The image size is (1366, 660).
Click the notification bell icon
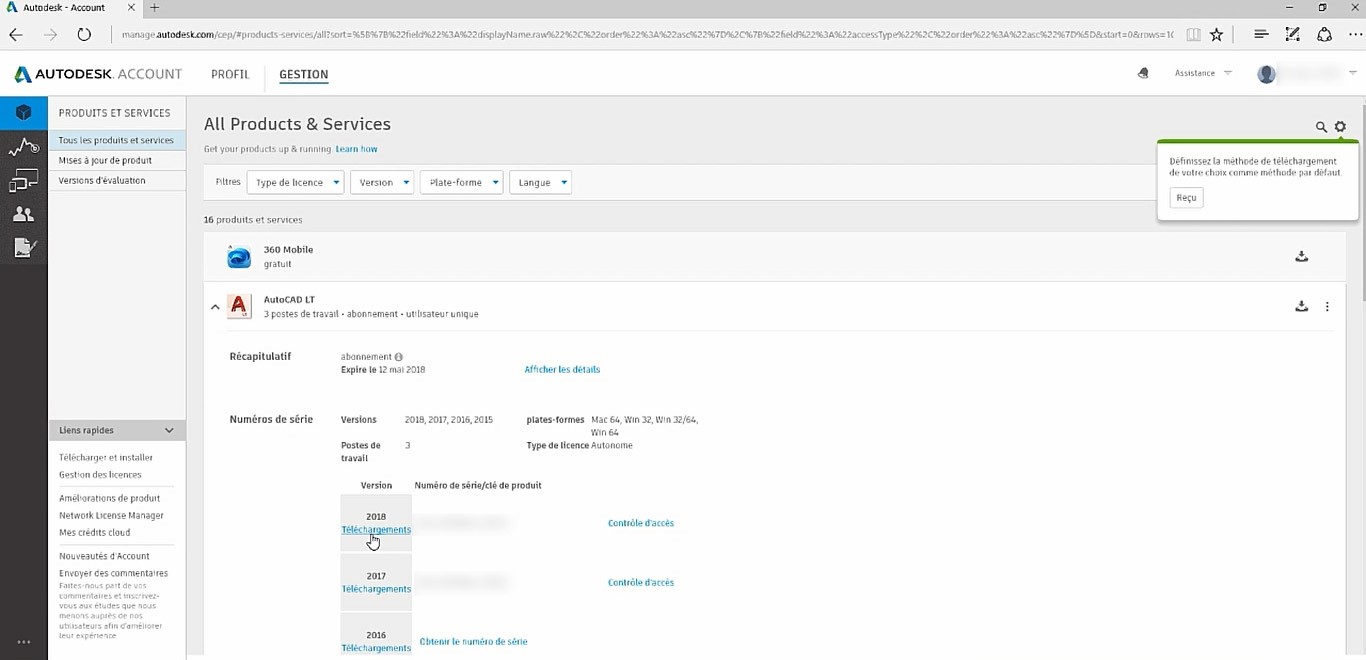click(x=1143, y=73)
